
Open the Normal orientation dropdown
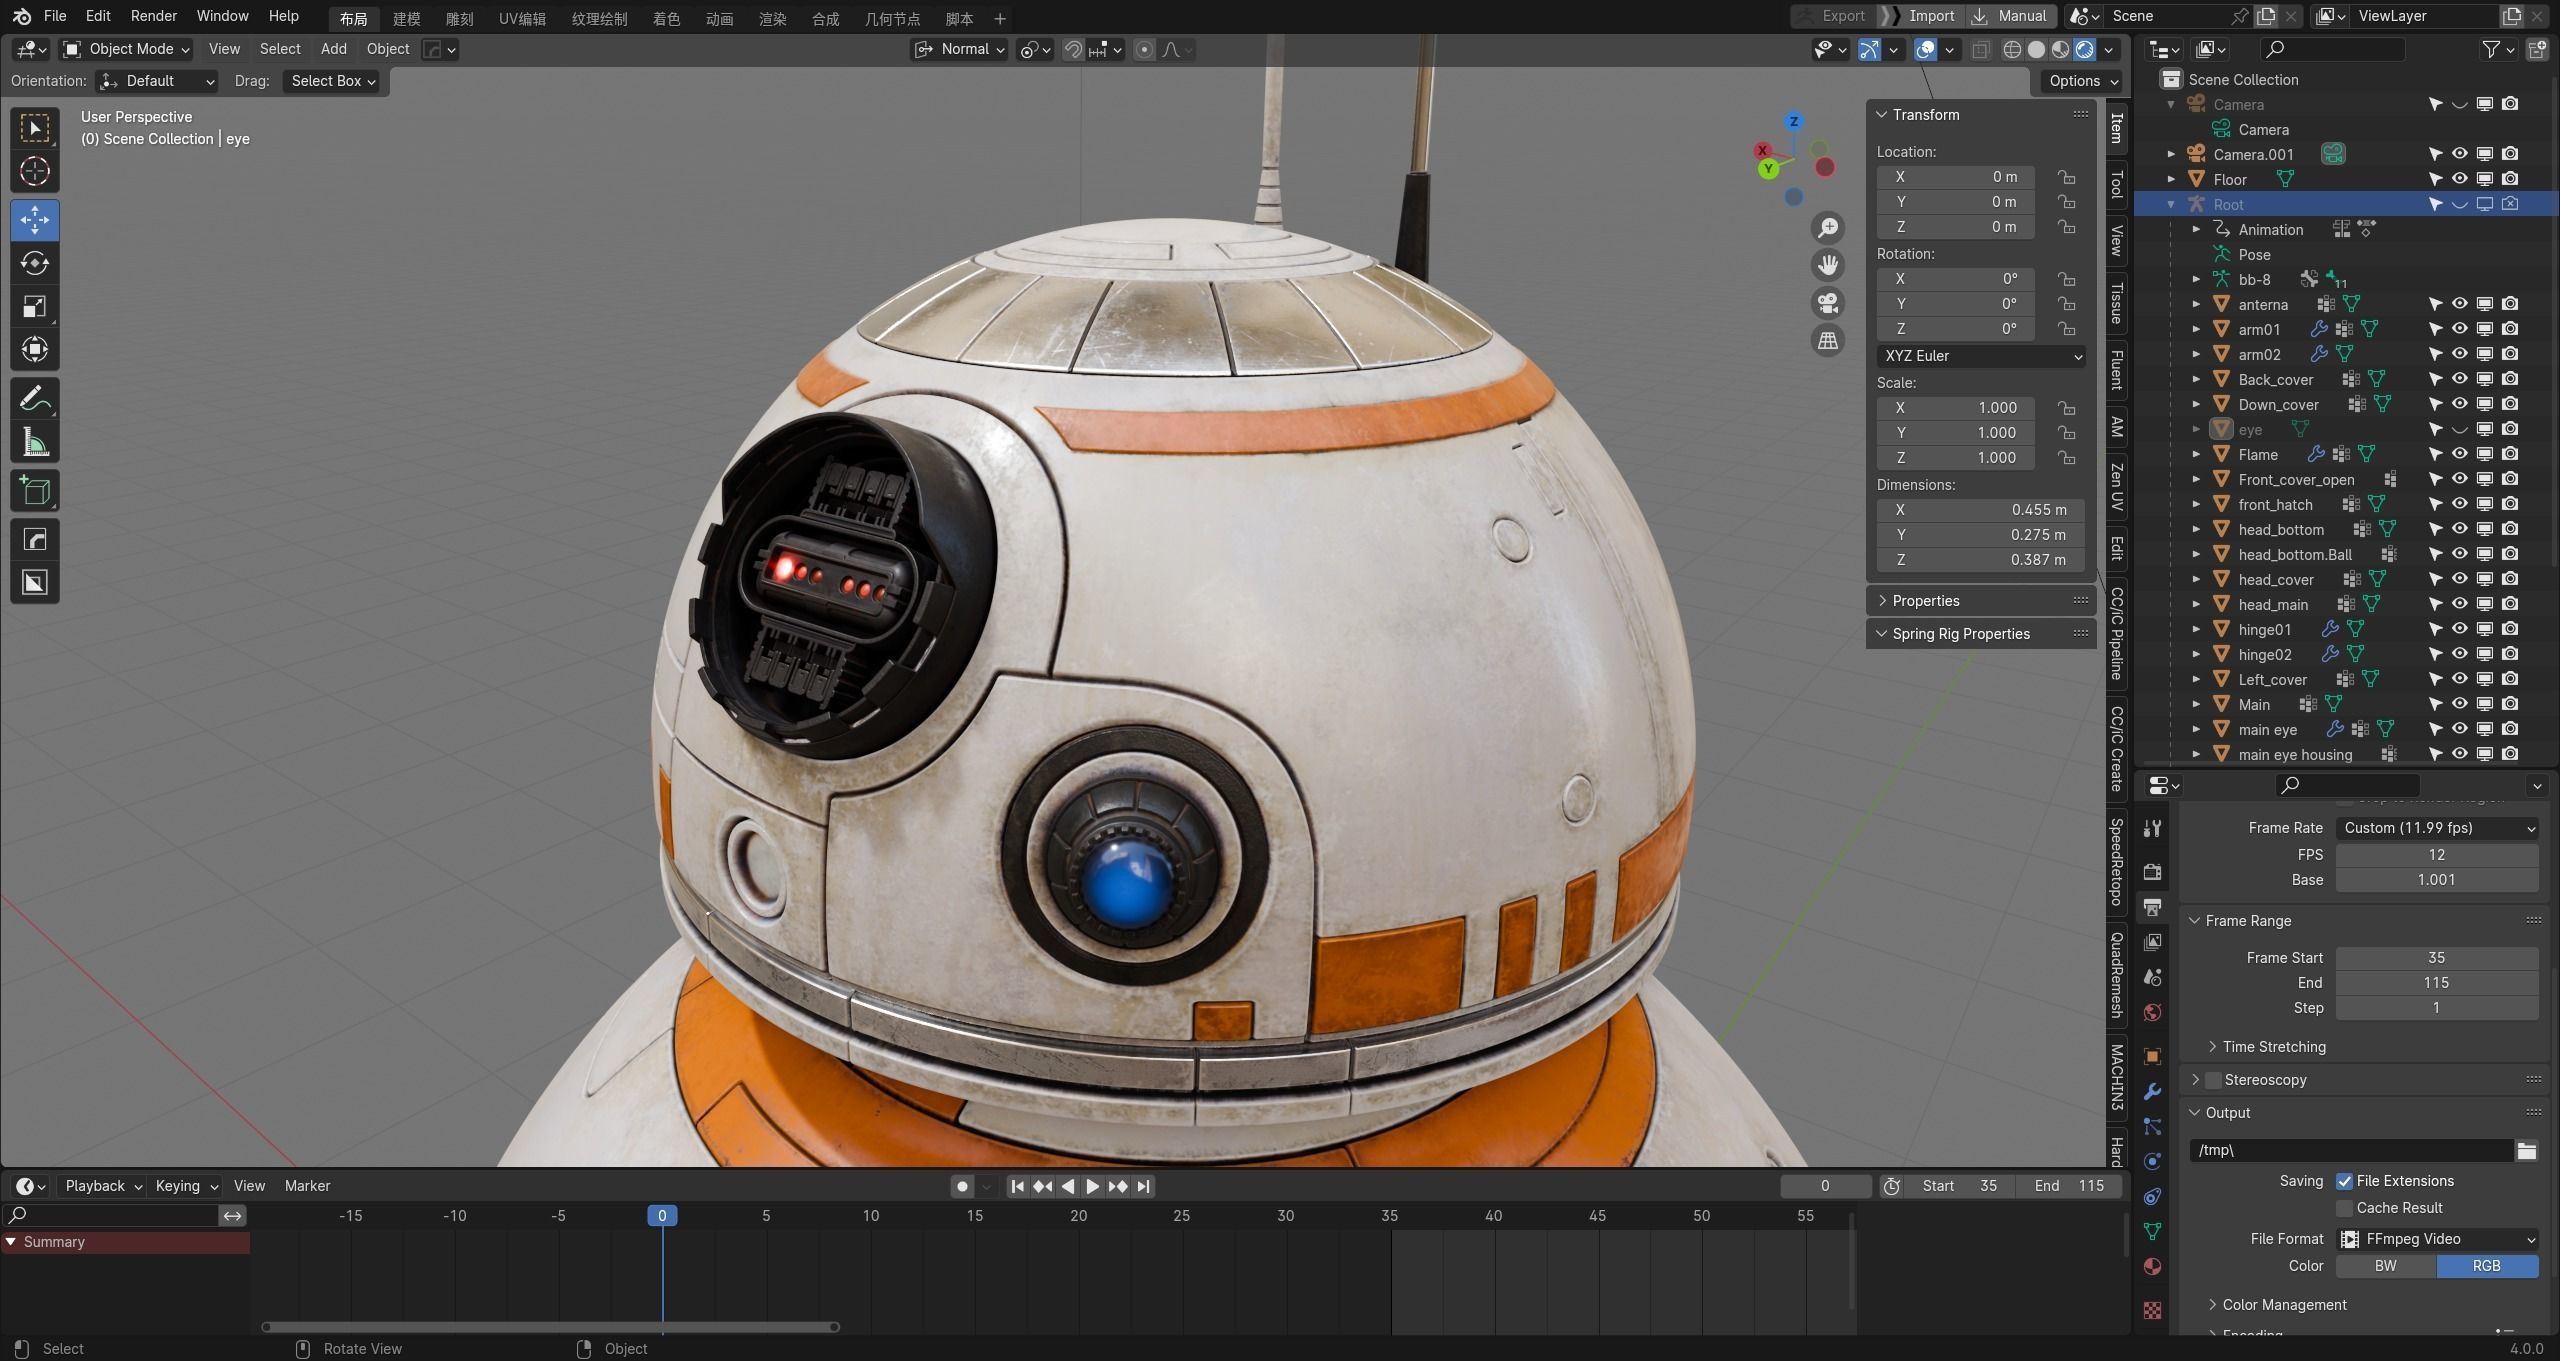pos(959,49)
